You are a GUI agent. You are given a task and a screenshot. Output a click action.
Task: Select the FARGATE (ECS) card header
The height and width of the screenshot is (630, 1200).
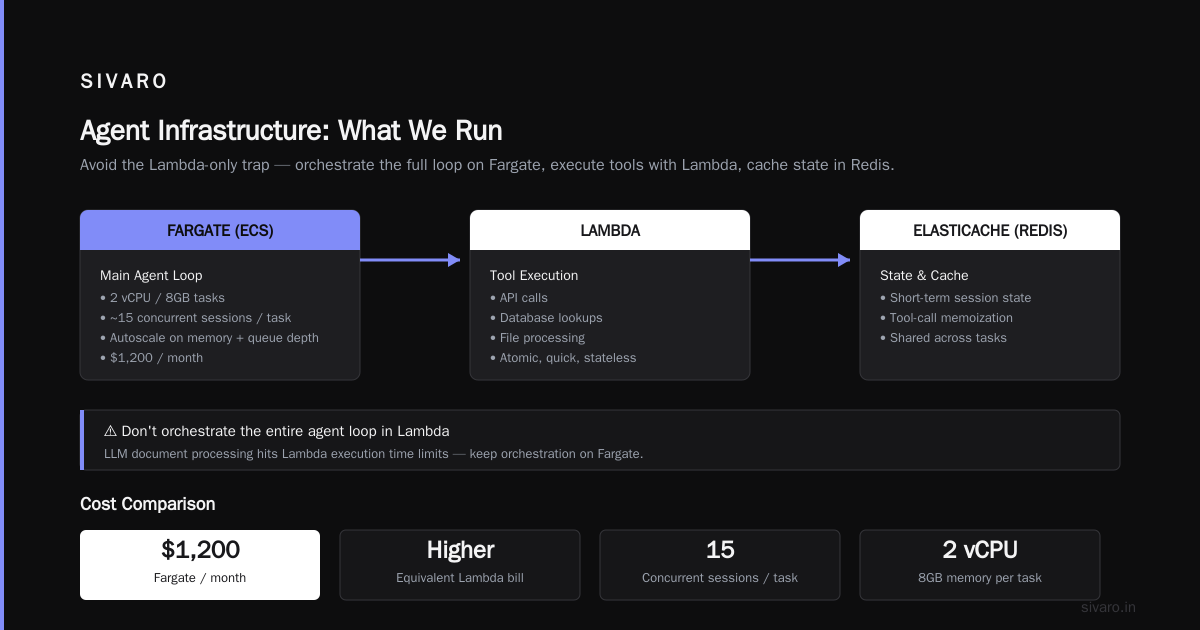coord(220,230)
